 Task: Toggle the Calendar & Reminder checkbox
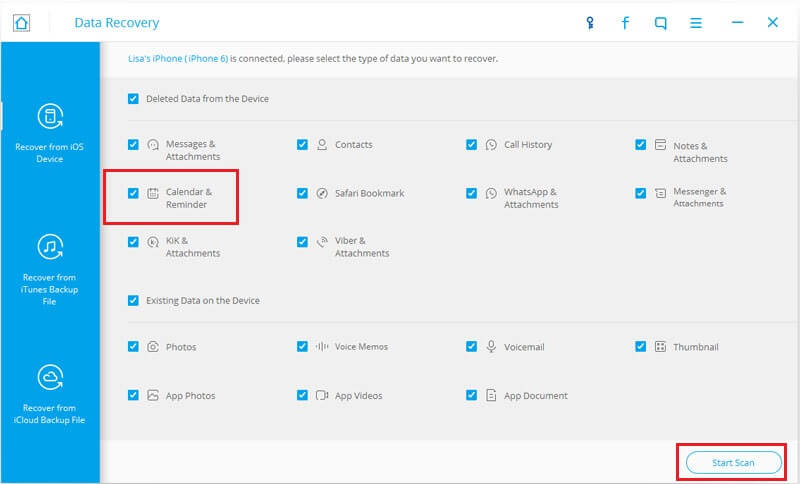pos(133,193)
